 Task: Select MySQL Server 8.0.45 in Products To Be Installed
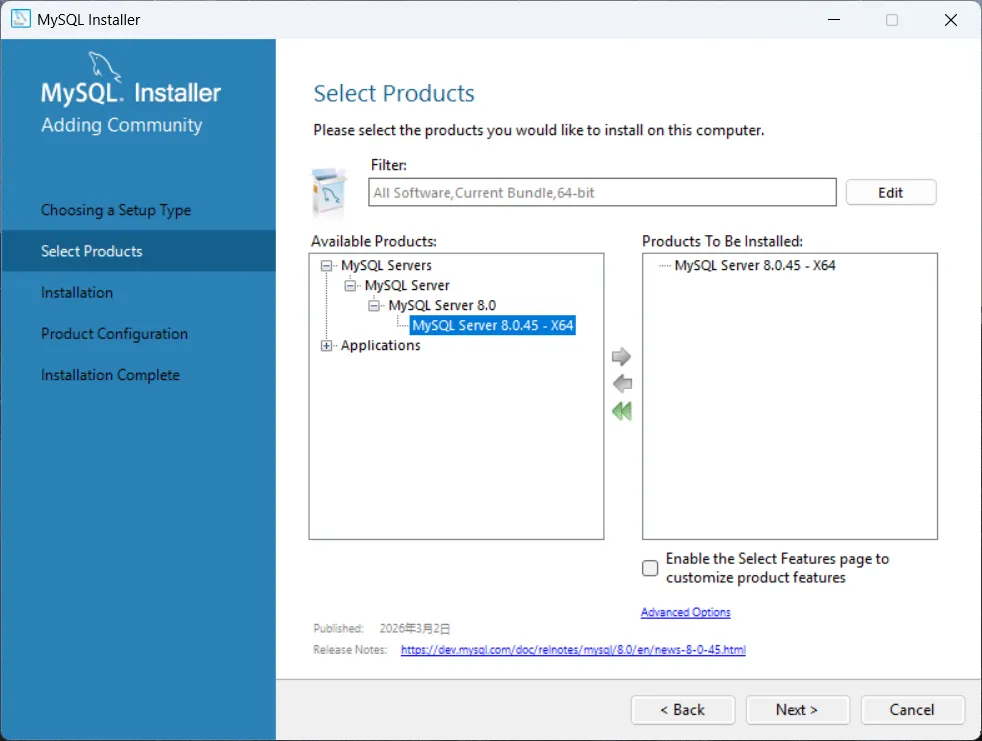[x=755, y=266]
